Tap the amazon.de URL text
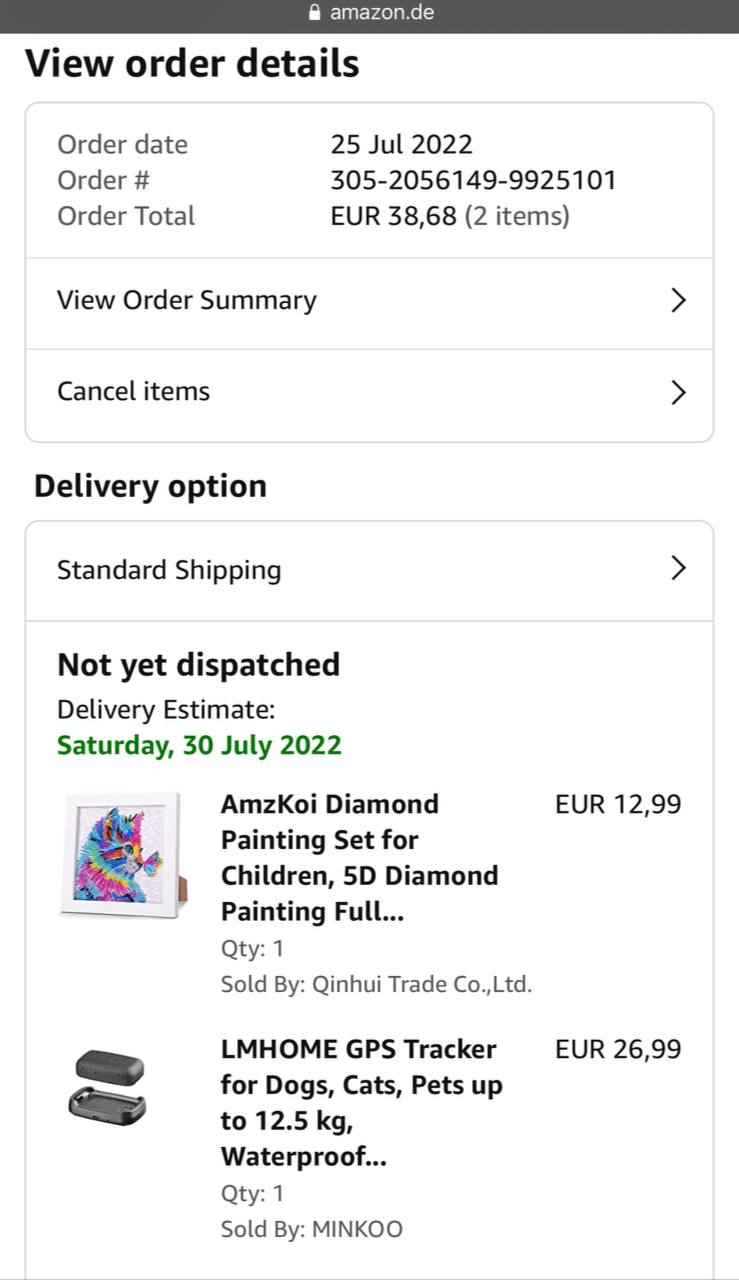 [382, 13]
